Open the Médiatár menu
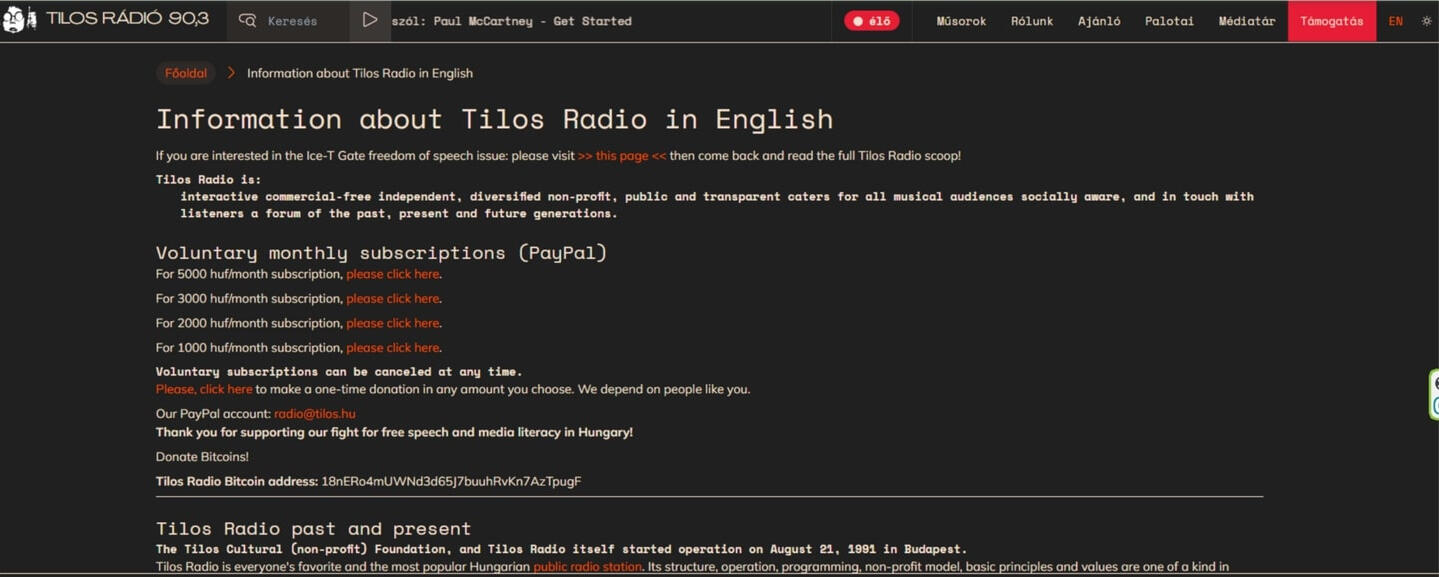Screen dimensions: 1439x577 [x=1246, y=20]
